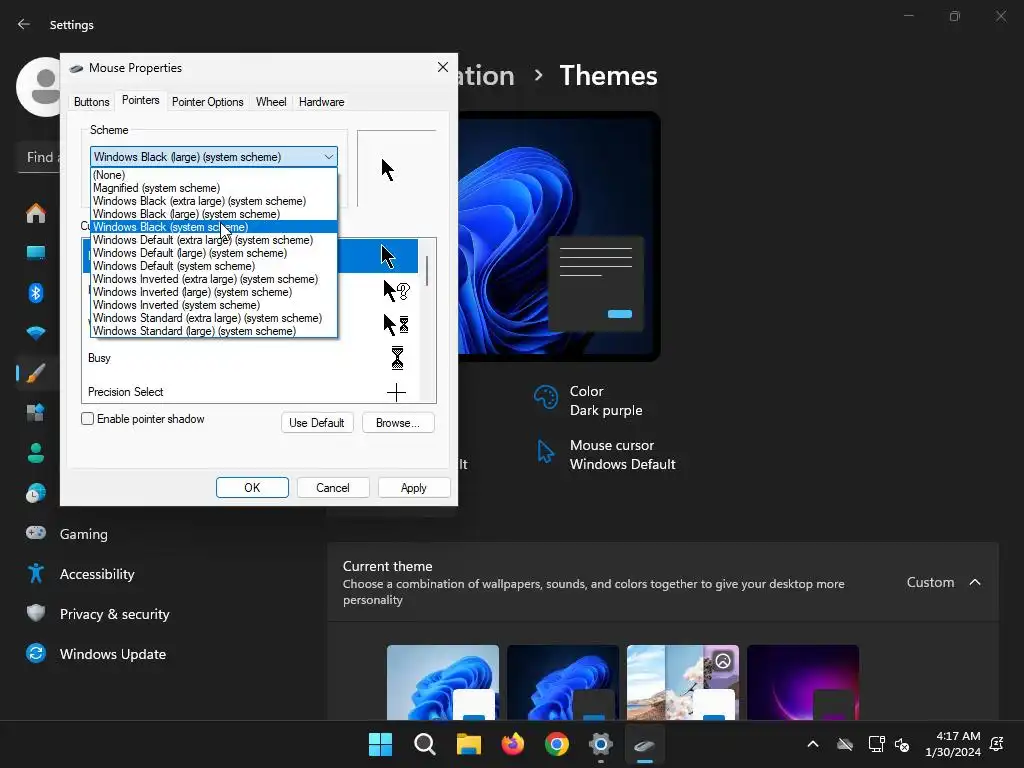The height and width of the screenshot is (768, 1024).
Task: Open the Apps icon in Settings sidebar
Action: [x=36, y=413]
